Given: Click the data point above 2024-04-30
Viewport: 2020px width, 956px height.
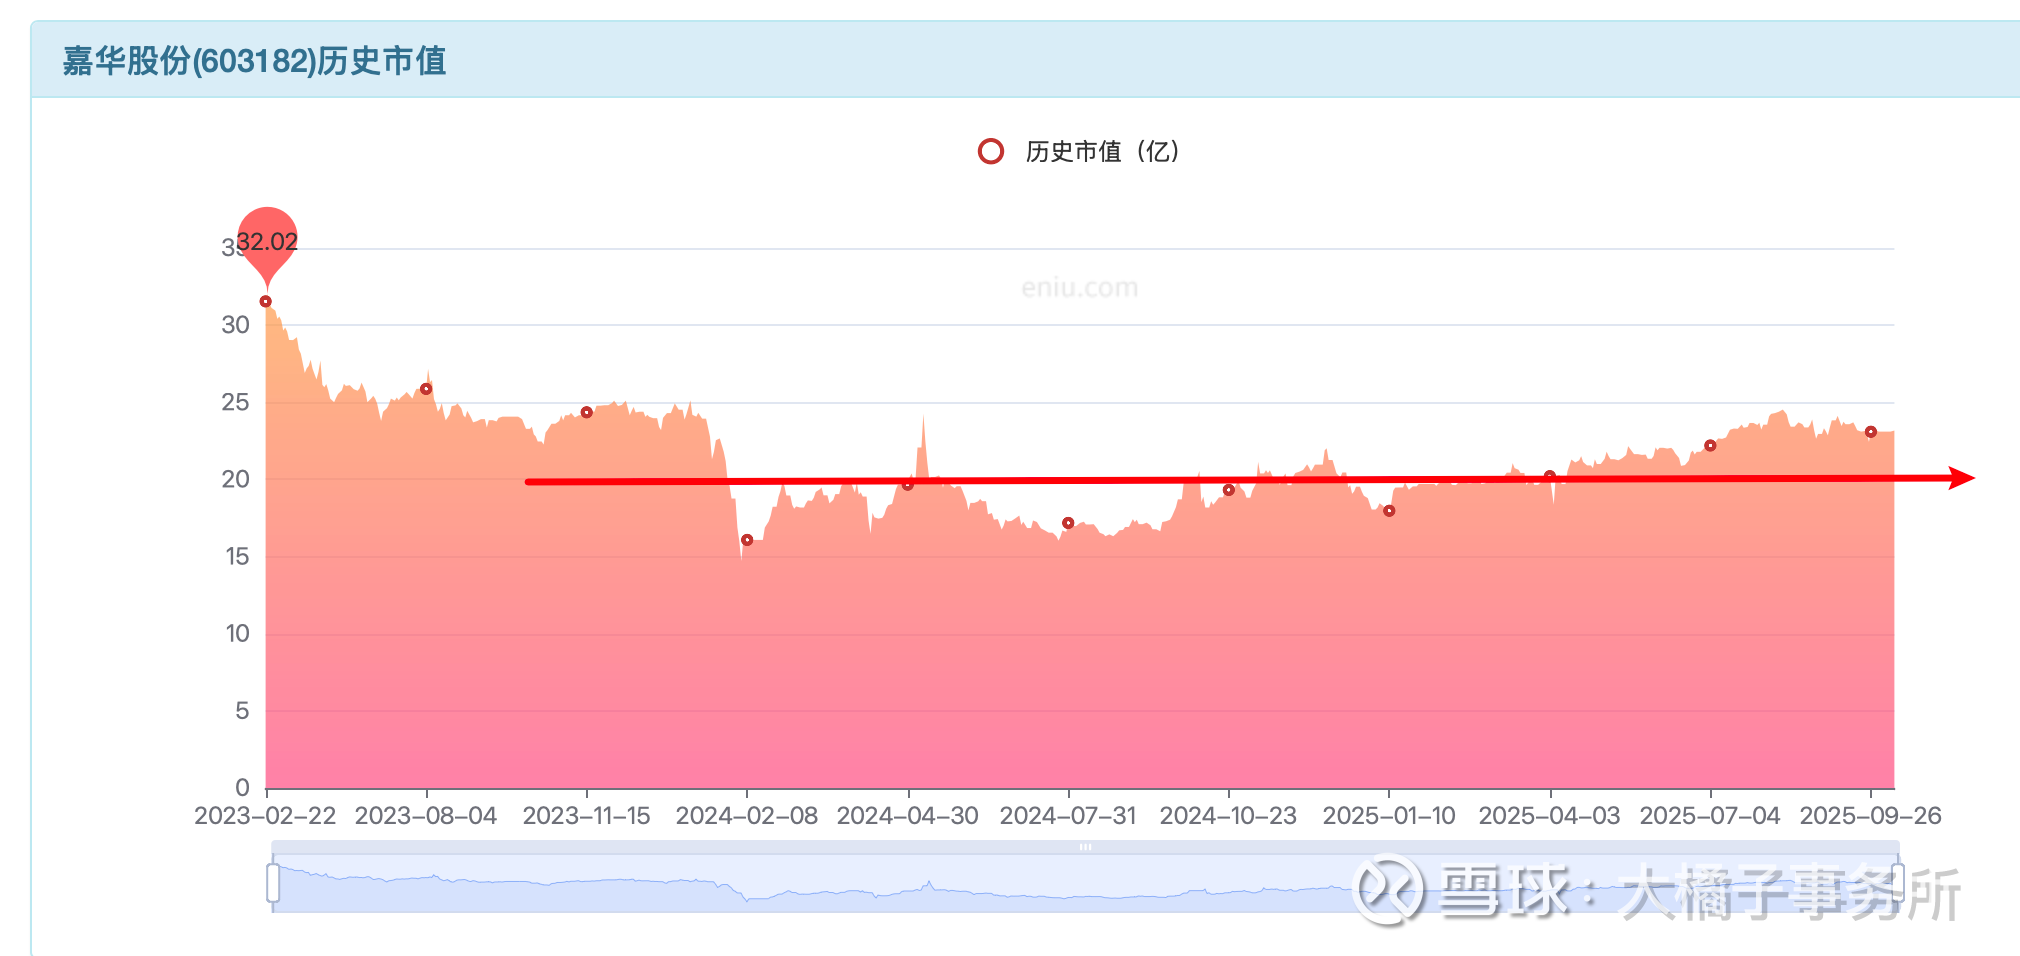Looking at the screenshot, I should point(908,485).
